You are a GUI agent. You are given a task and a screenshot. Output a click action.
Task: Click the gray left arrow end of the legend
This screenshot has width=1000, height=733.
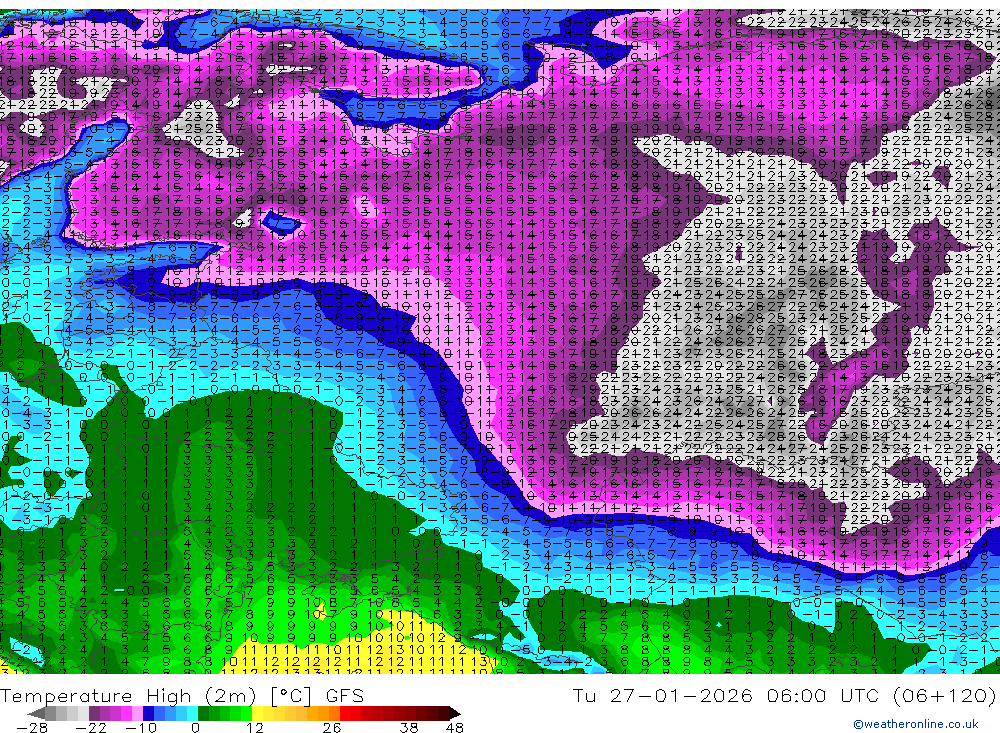tap(36, 713)
